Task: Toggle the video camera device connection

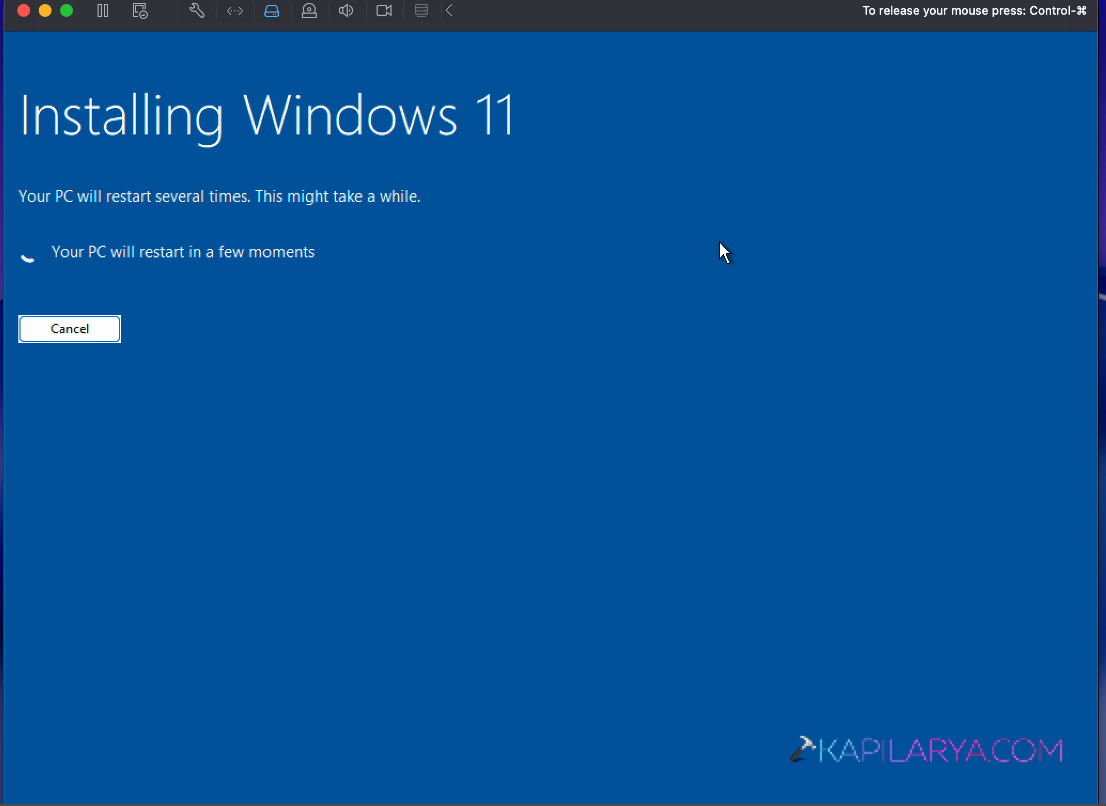Action: pos(384,11)
